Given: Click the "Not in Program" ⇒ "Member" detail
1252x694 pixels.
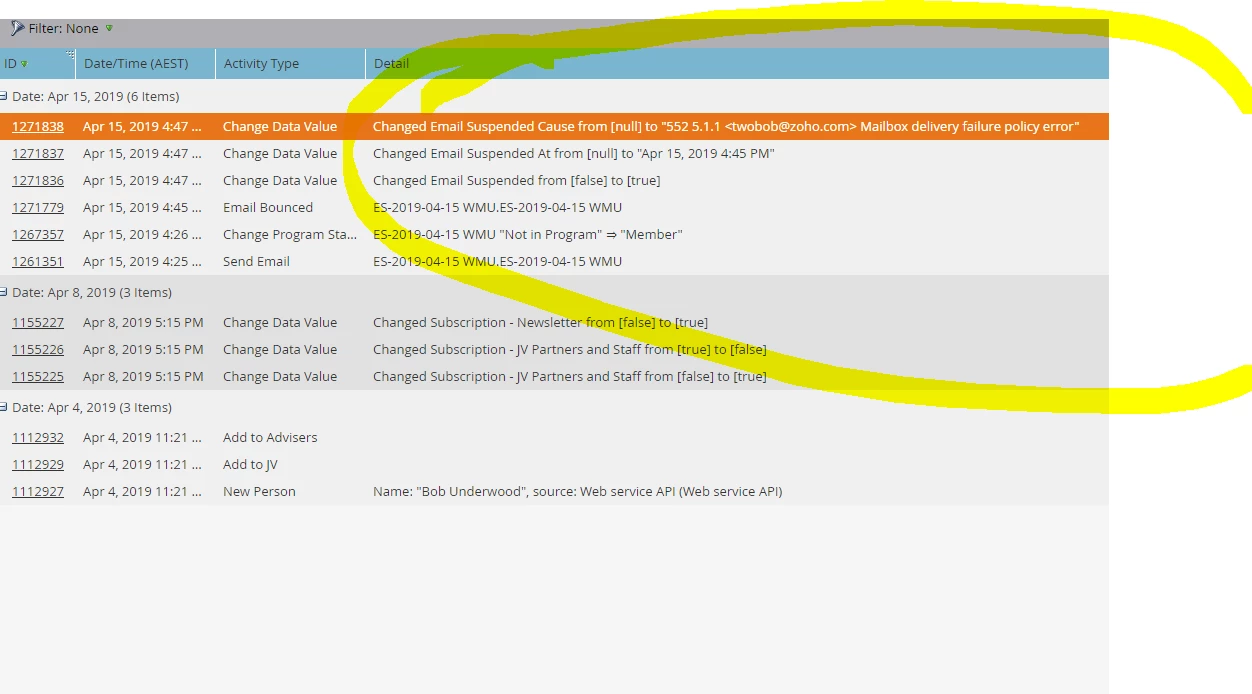Looking at the screenshot, I should tap(528, 235).
